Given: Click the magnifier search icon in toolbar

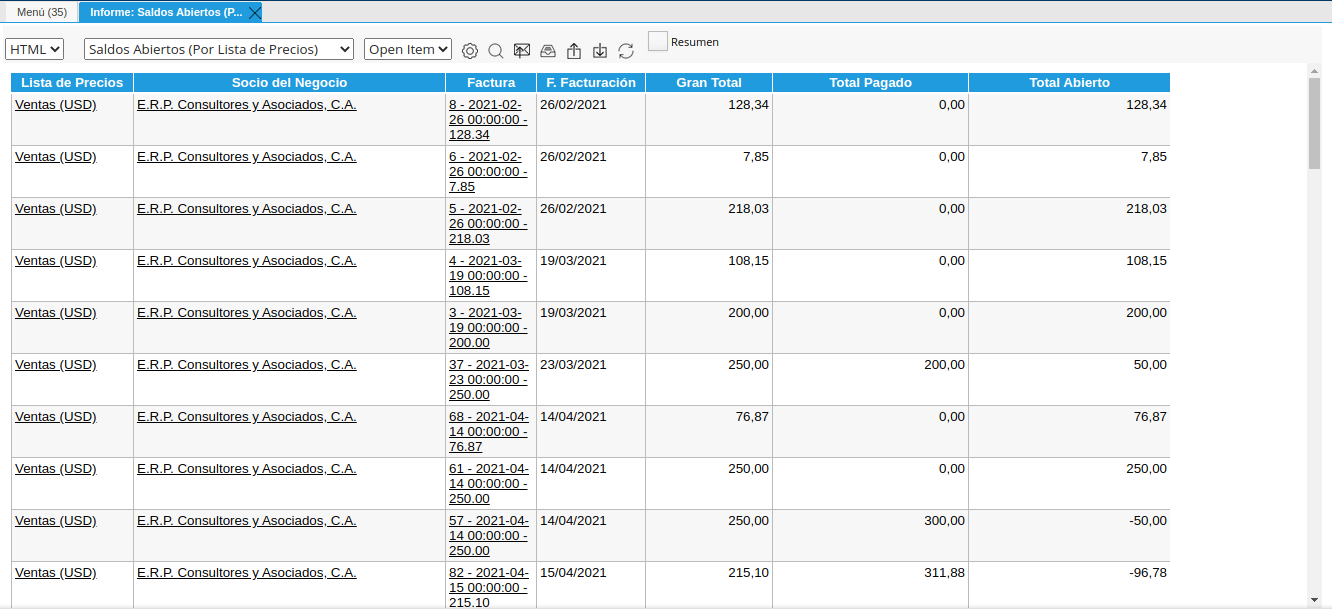Looking at the screenshot, I should pos(495,50).
